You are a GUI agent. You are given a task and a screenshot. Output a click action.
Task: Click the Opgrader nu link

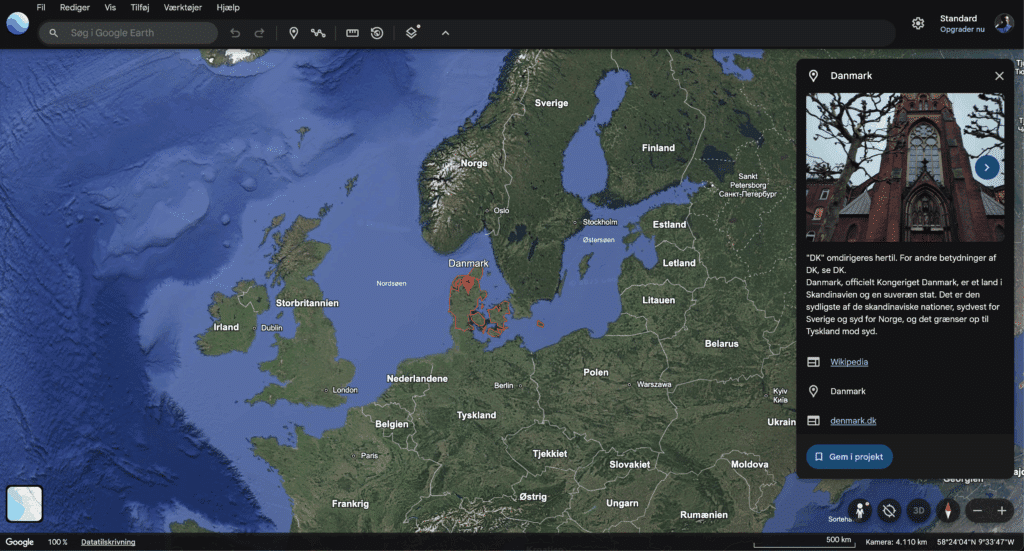point(962,29)
